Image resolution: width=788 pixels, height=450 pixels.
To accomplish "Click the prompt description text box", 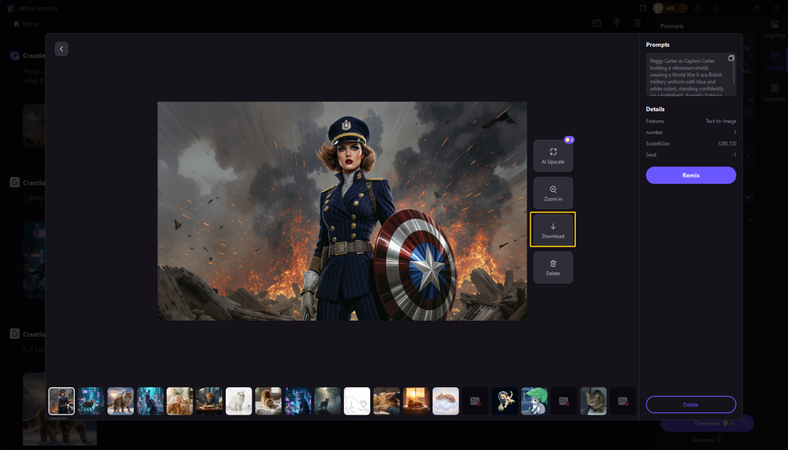I will (x=686, y=75).
